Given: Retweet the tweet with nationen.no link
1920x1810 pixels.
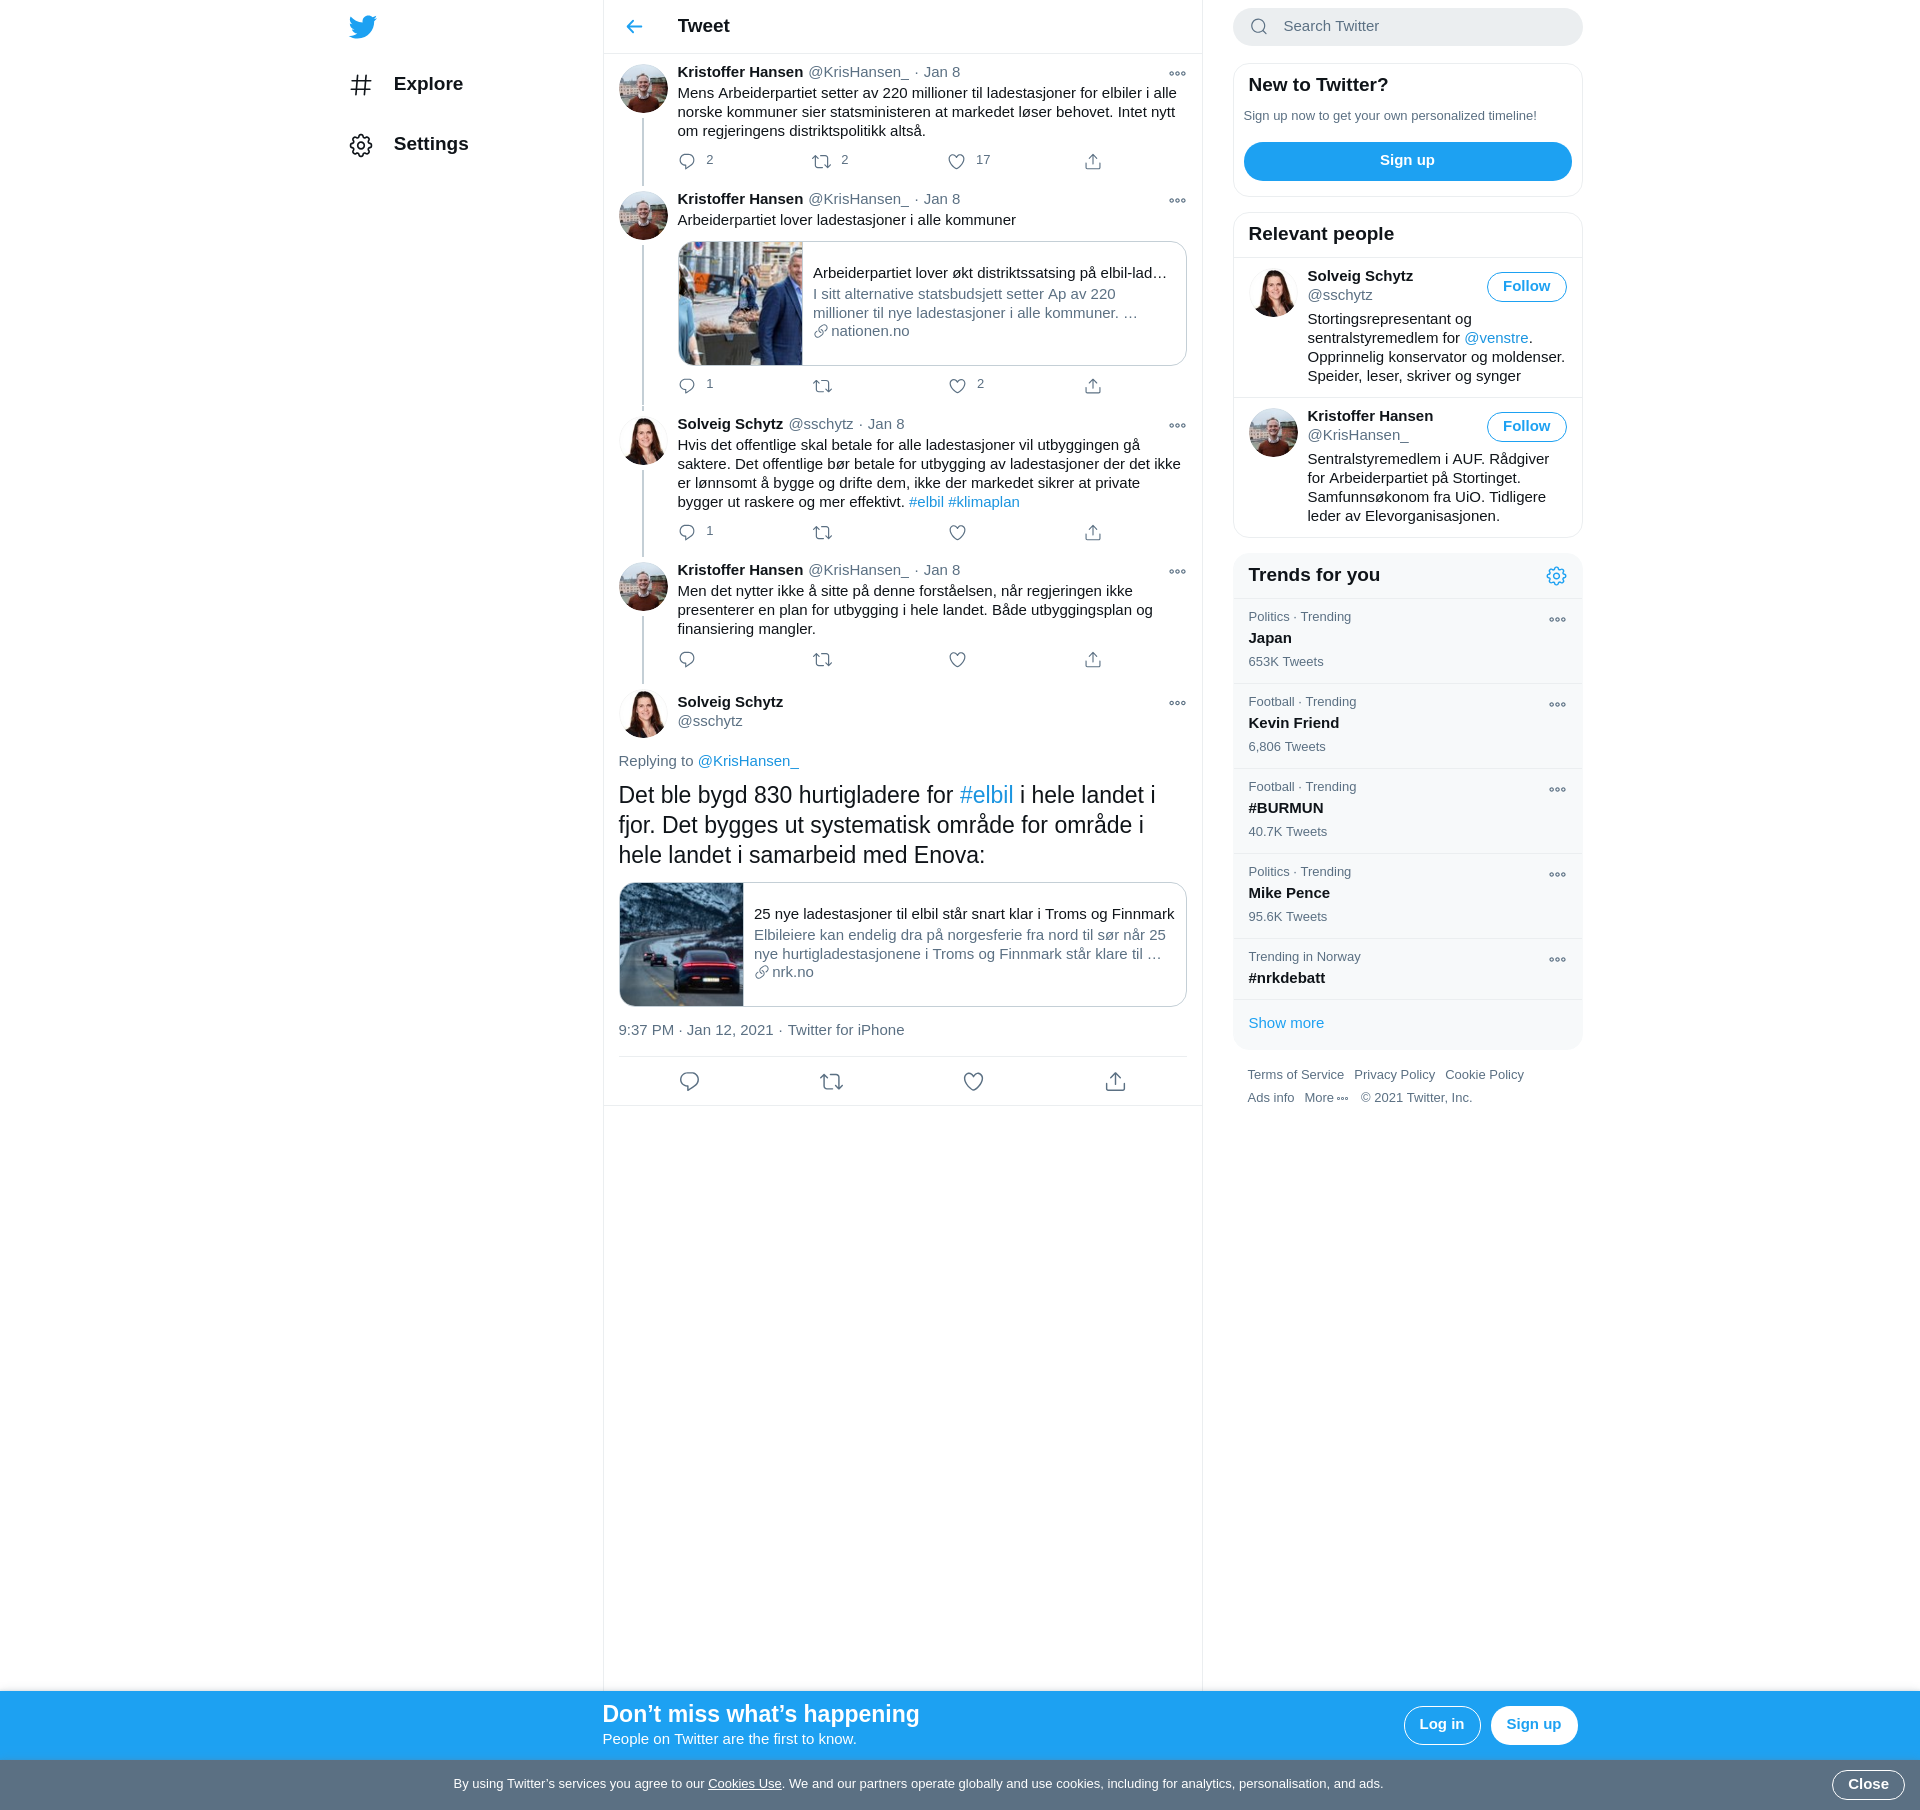Looking at the screenshot, I should 822,386.
